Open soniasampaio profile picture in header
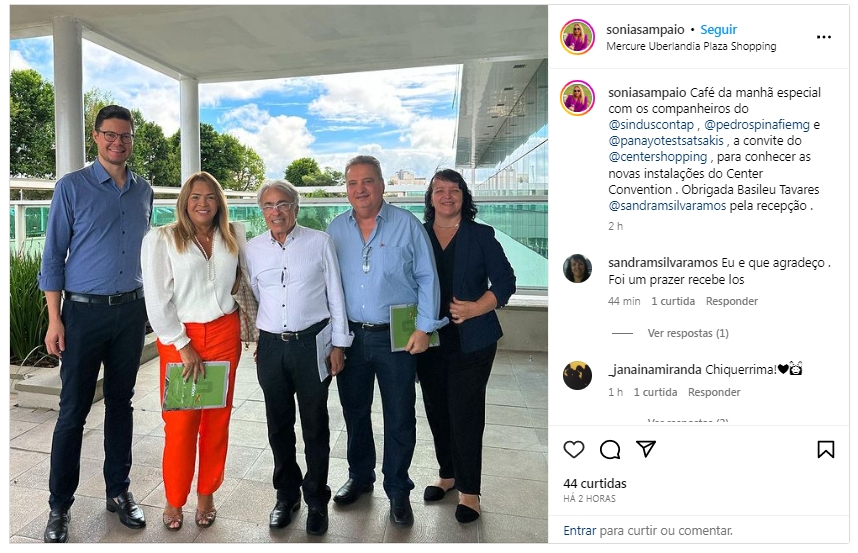This screenshot has width=858, height=553. click(x=577, y=37)
